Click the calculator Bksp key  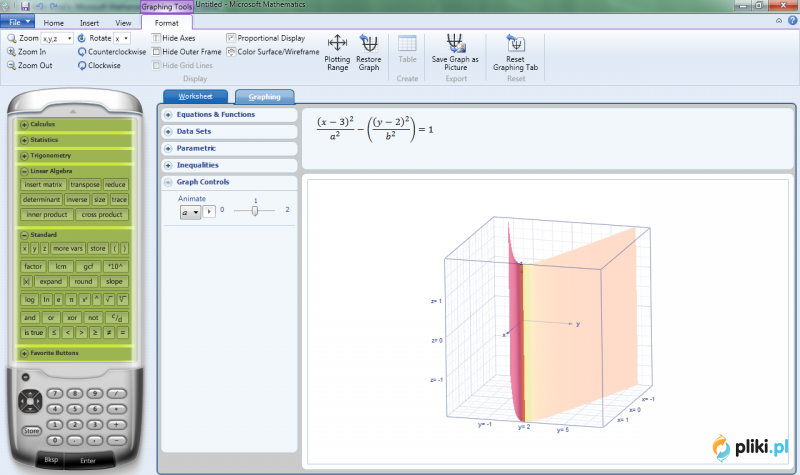[x=51, y=460]
